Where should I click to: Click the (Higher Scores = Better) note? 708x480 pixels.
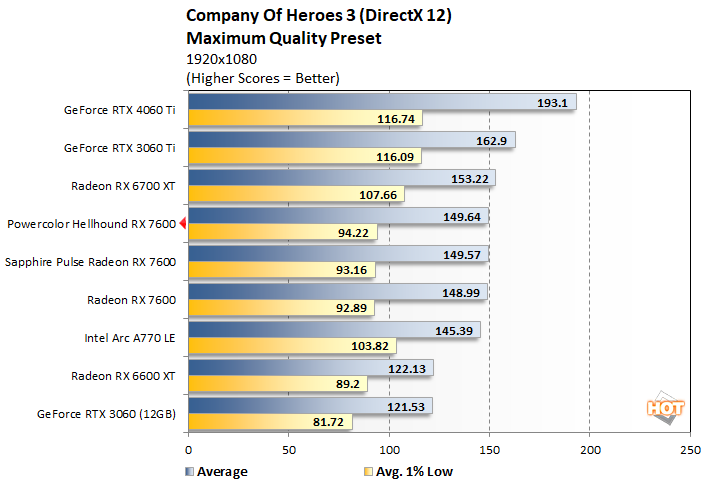click(263, 78)
